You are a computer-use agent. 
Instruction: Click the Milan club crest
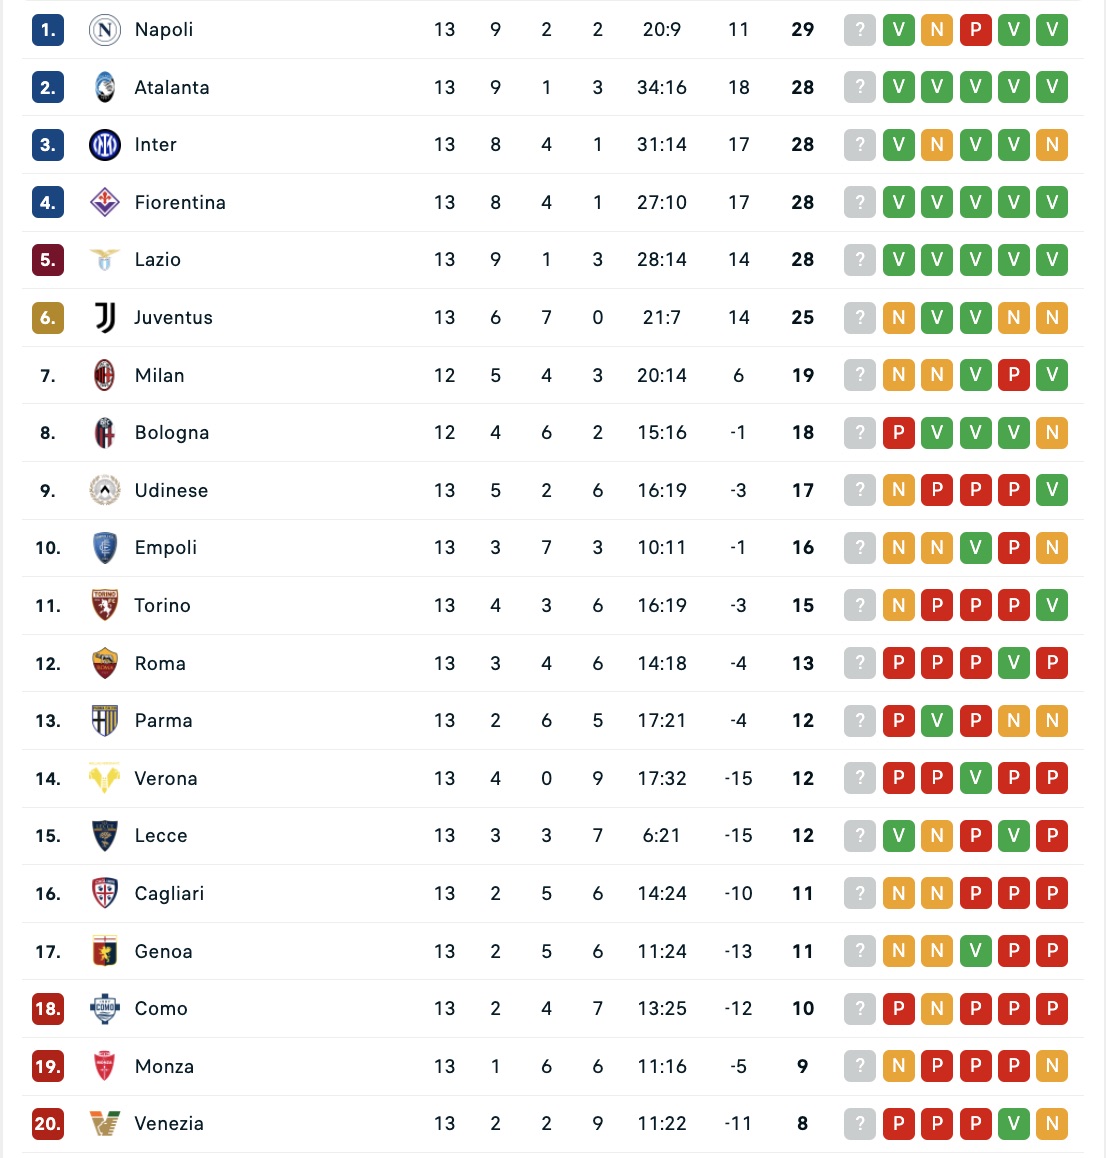click(105, 375)
